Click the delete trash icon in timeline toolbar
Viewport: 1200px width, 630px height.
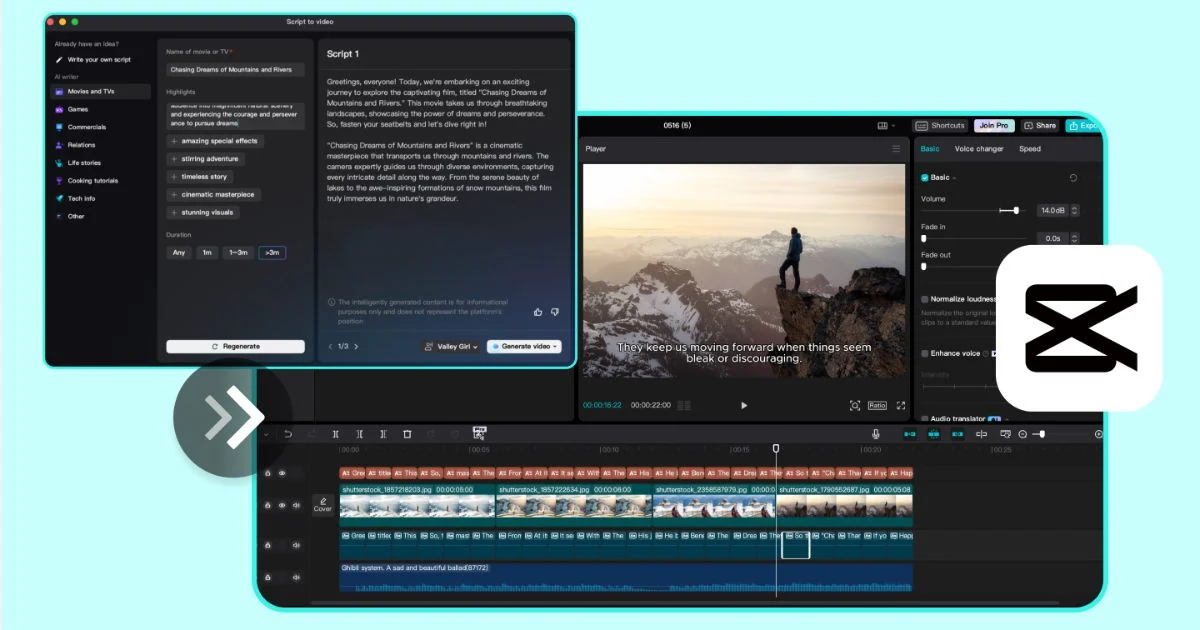tap(407, 434)
